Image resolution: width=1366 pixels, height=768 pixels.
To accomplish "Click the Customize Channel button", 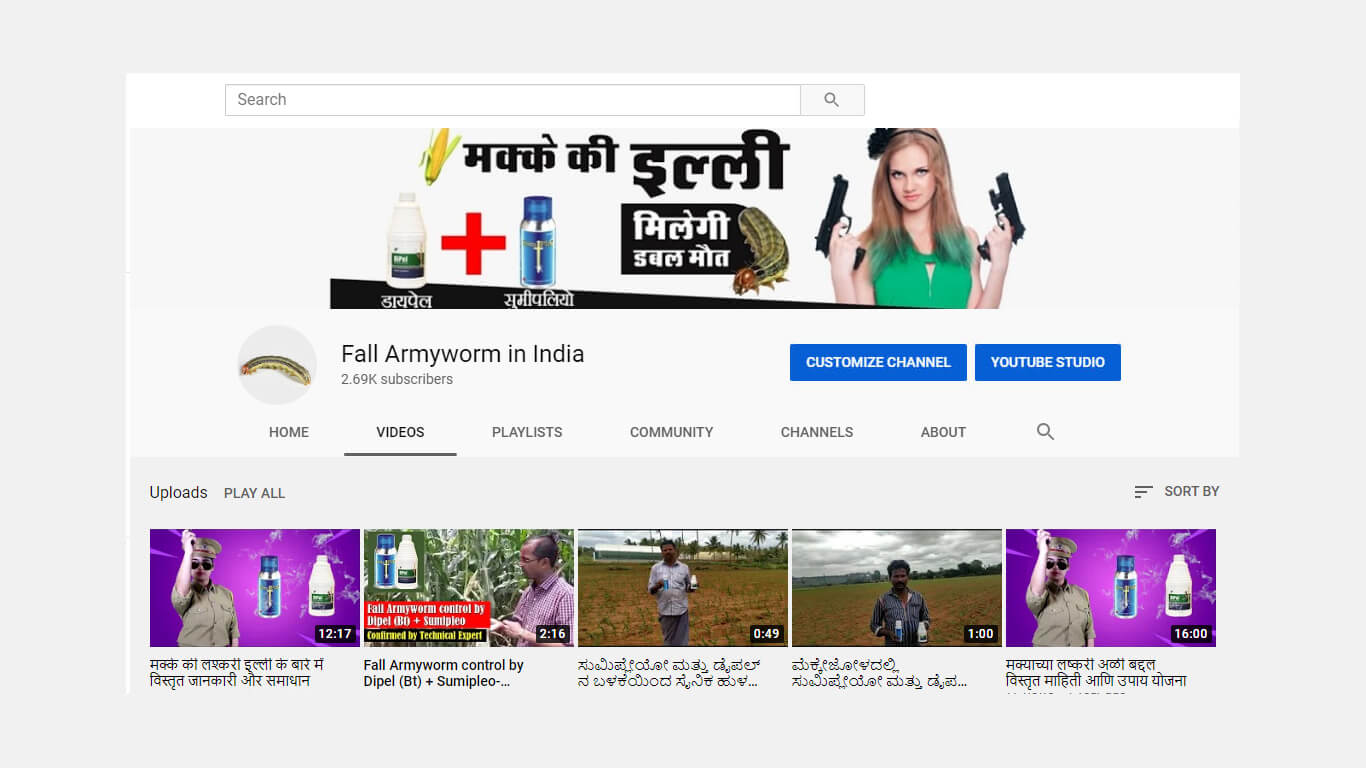I will pos(878,362).
